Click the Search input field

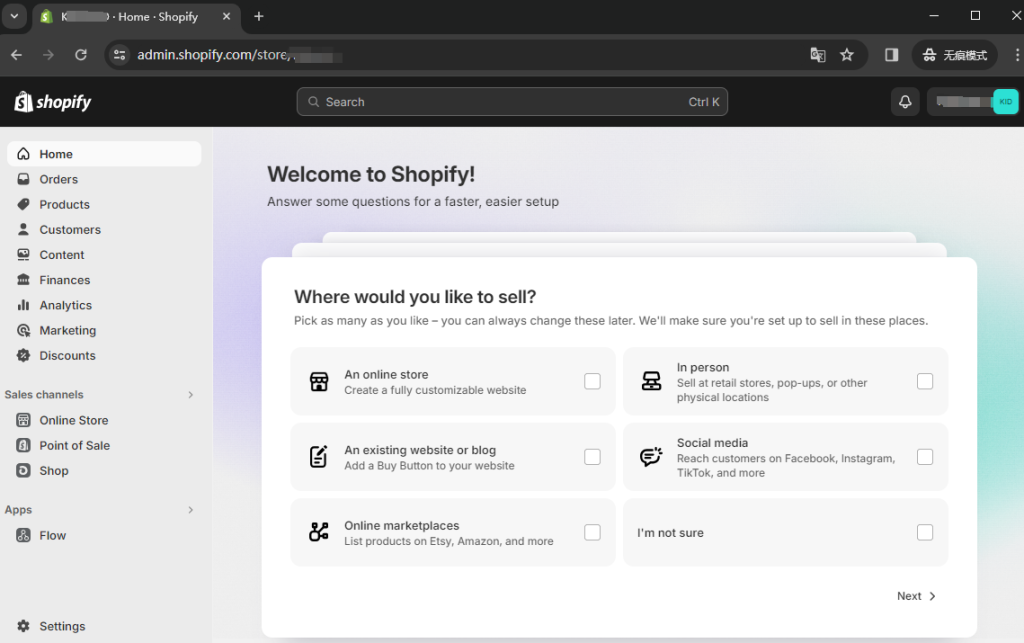(512, 102)
